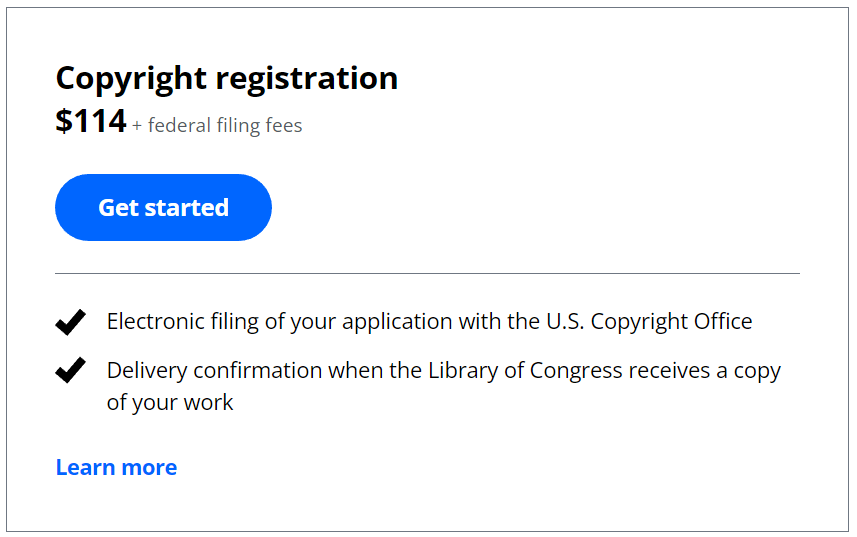
Task: Click the checkmark beside Electronic filing
Action: click(x=71, y=322)
